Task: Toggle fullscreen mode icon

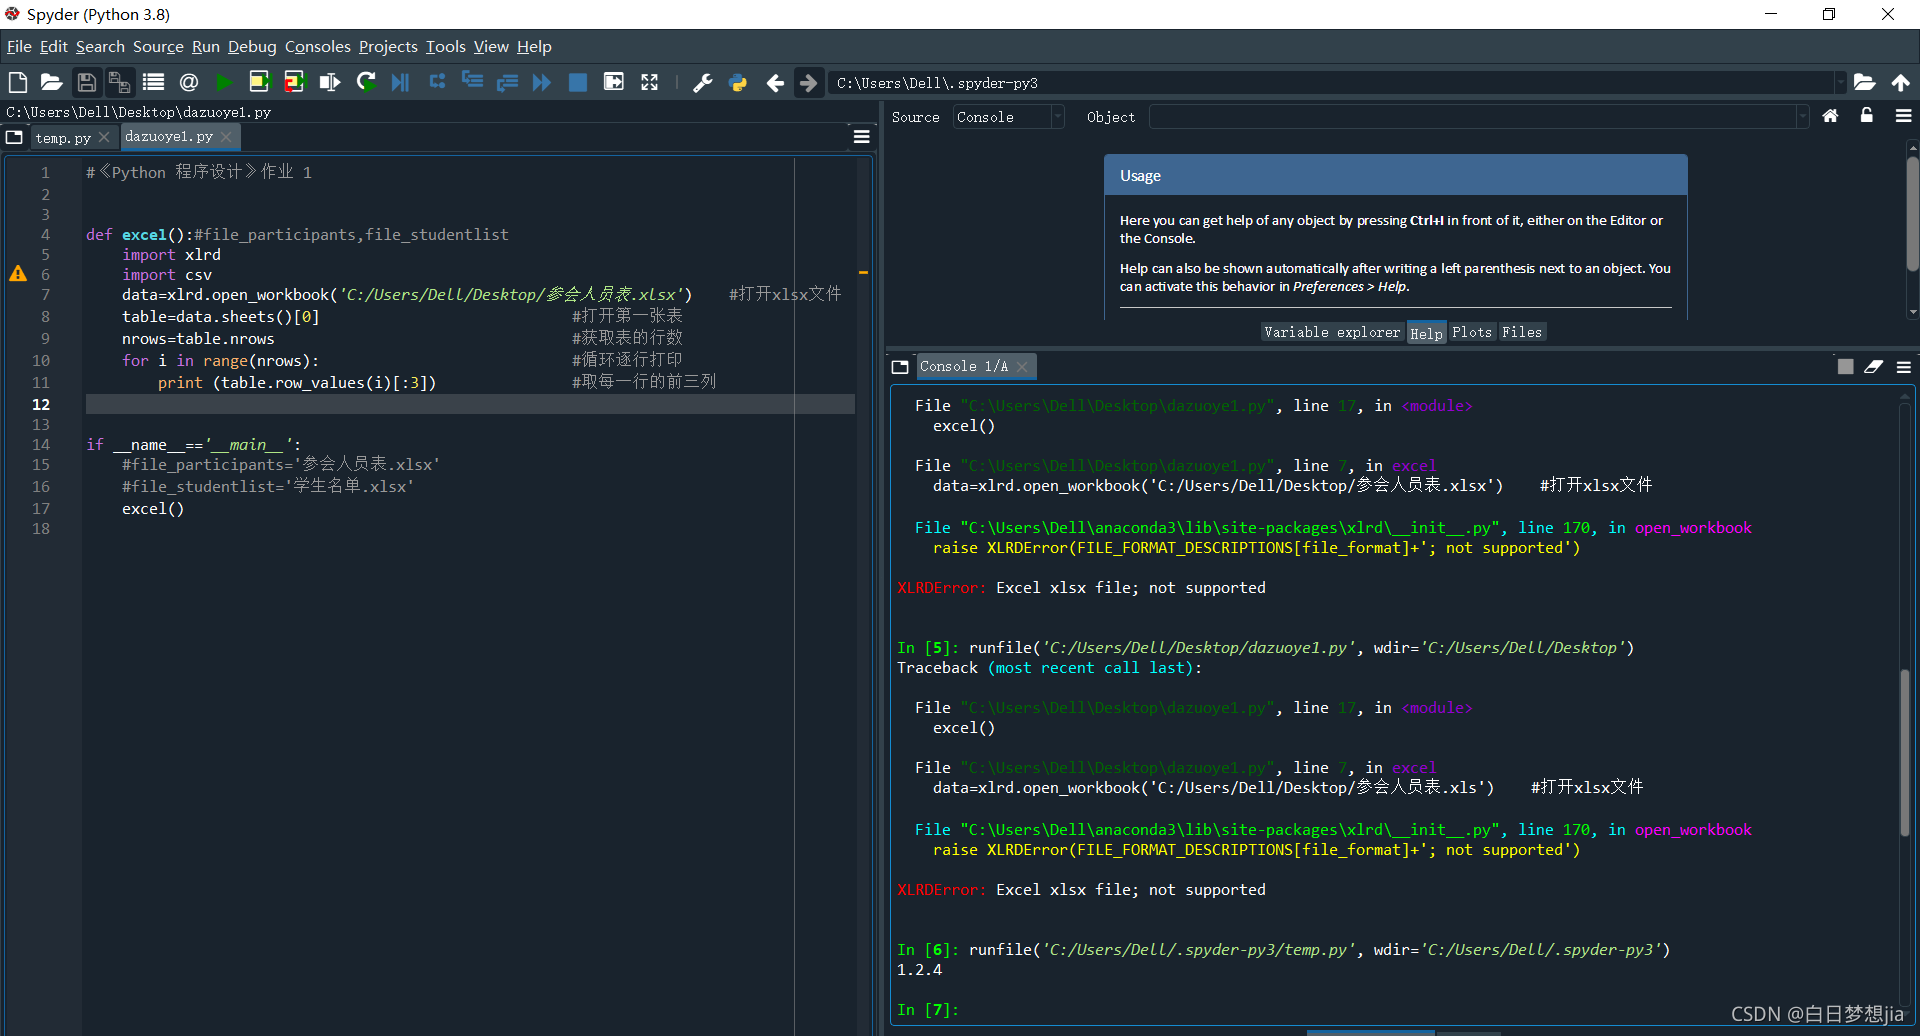Action: coord(649,82)
